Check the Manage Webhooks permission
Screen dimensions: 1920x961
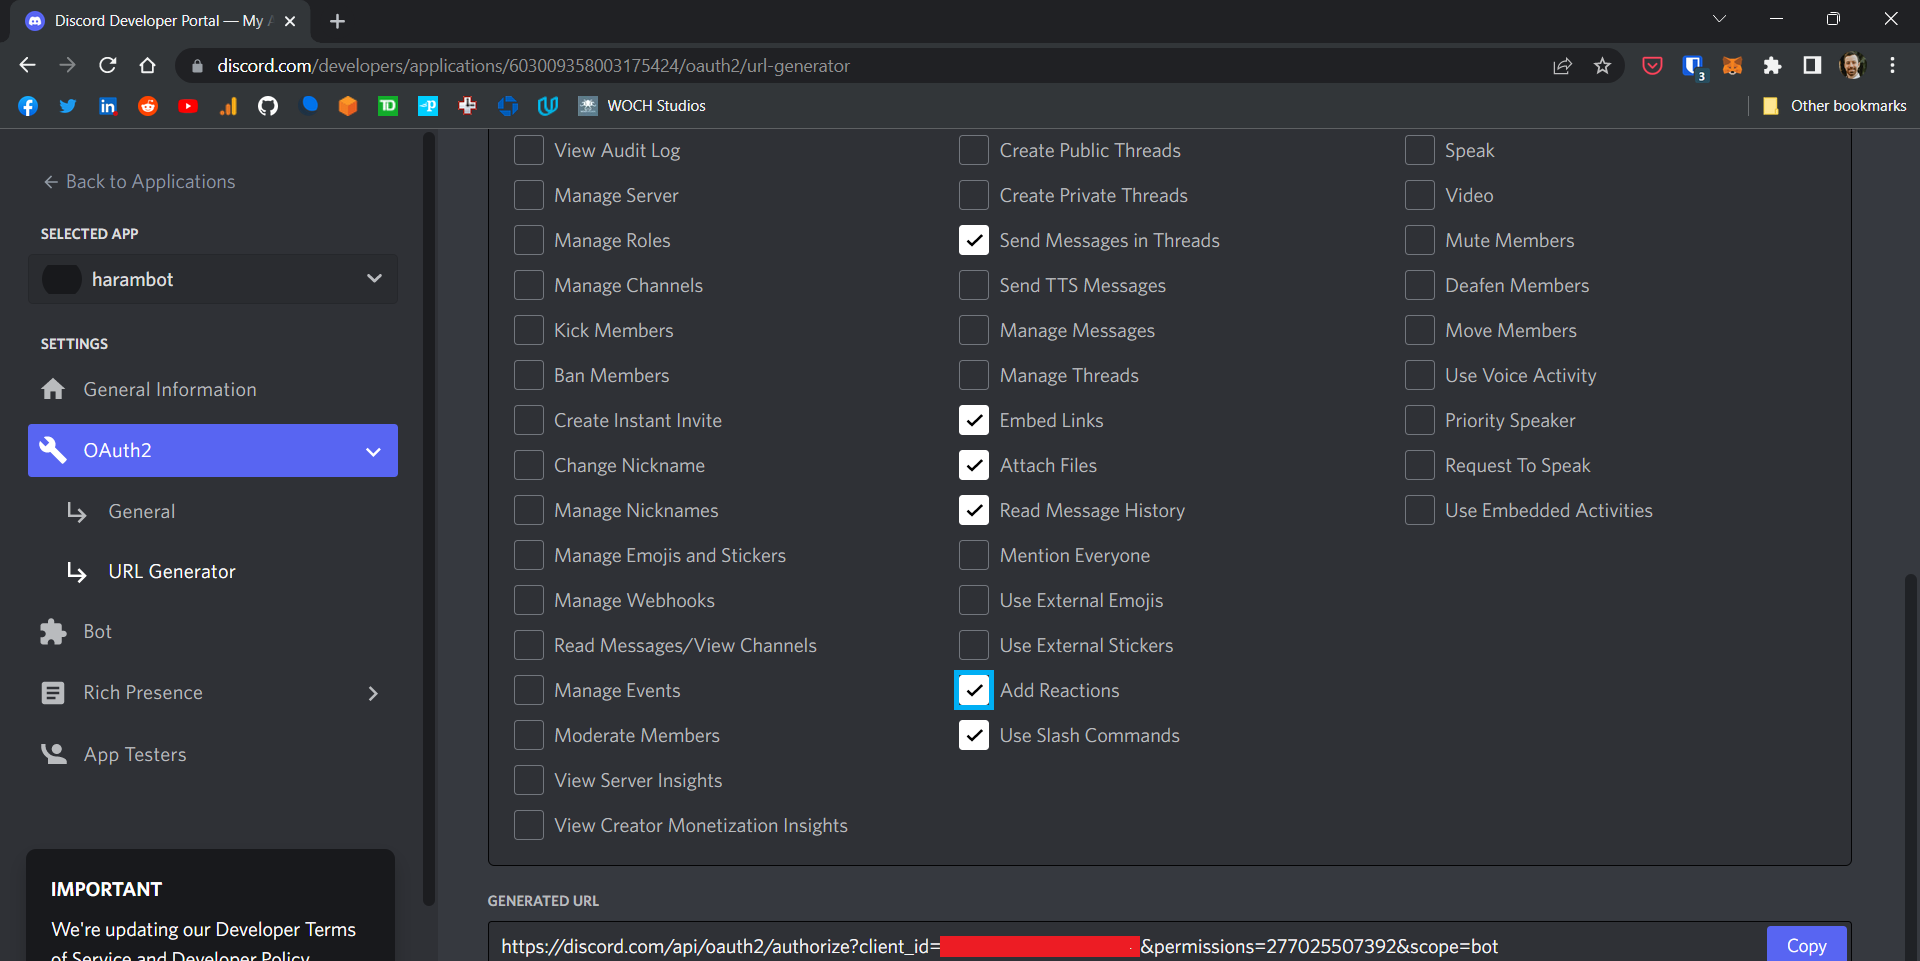coord(529,600)
